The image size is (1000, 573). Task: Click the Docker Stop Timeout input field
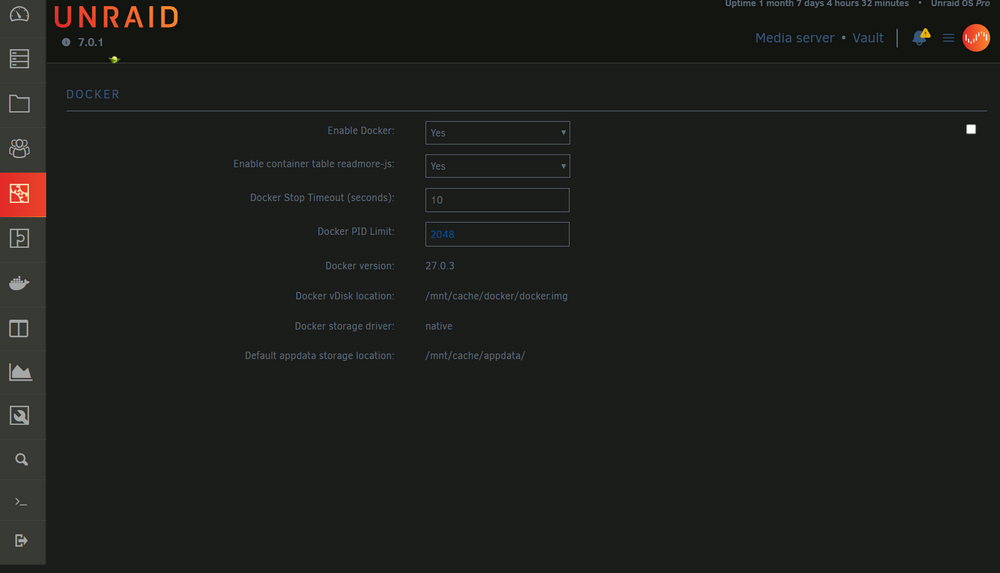[497, 200]
